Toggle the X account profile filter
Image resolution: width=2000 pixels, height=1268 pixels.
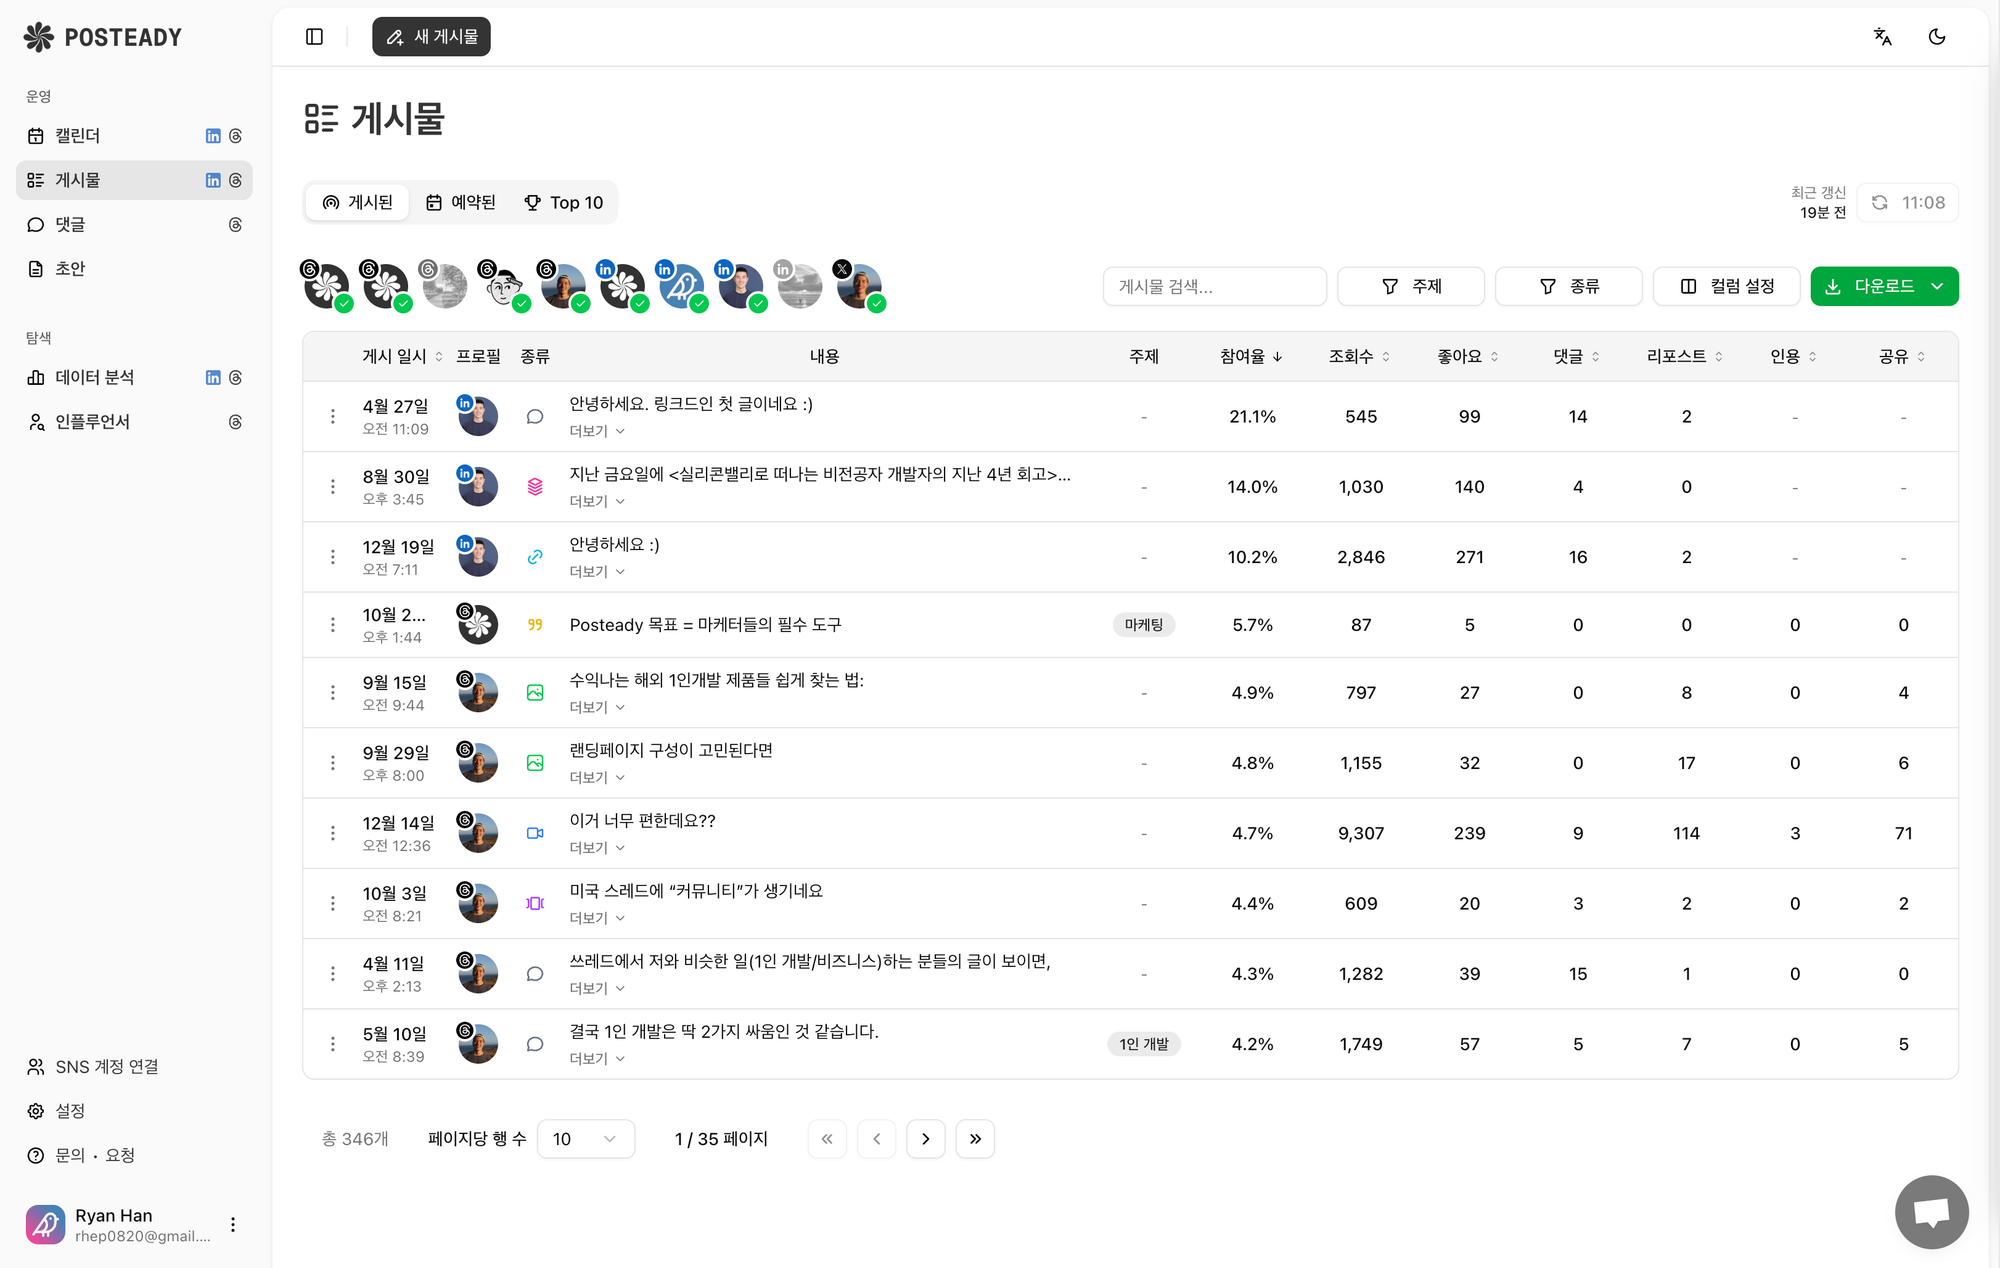(859, 286)
